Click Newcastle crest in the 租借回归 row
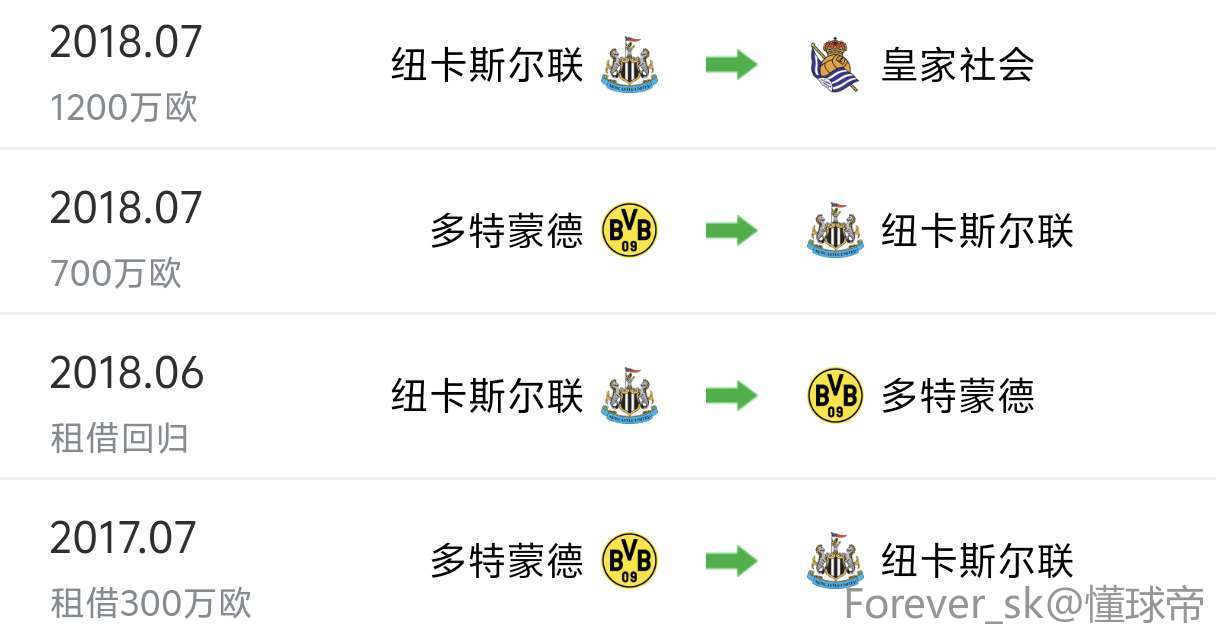Image resolution: width=1216 pixels, height=638 pixels. (630, 396)
